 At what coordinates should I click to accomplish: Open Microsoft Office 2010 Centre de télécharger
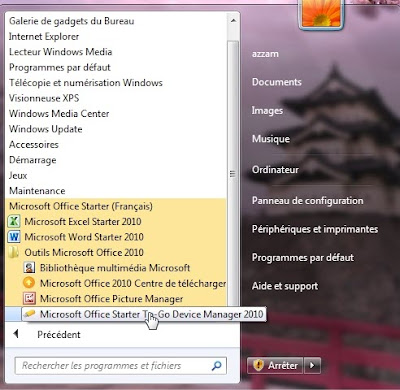pos(133,283)
